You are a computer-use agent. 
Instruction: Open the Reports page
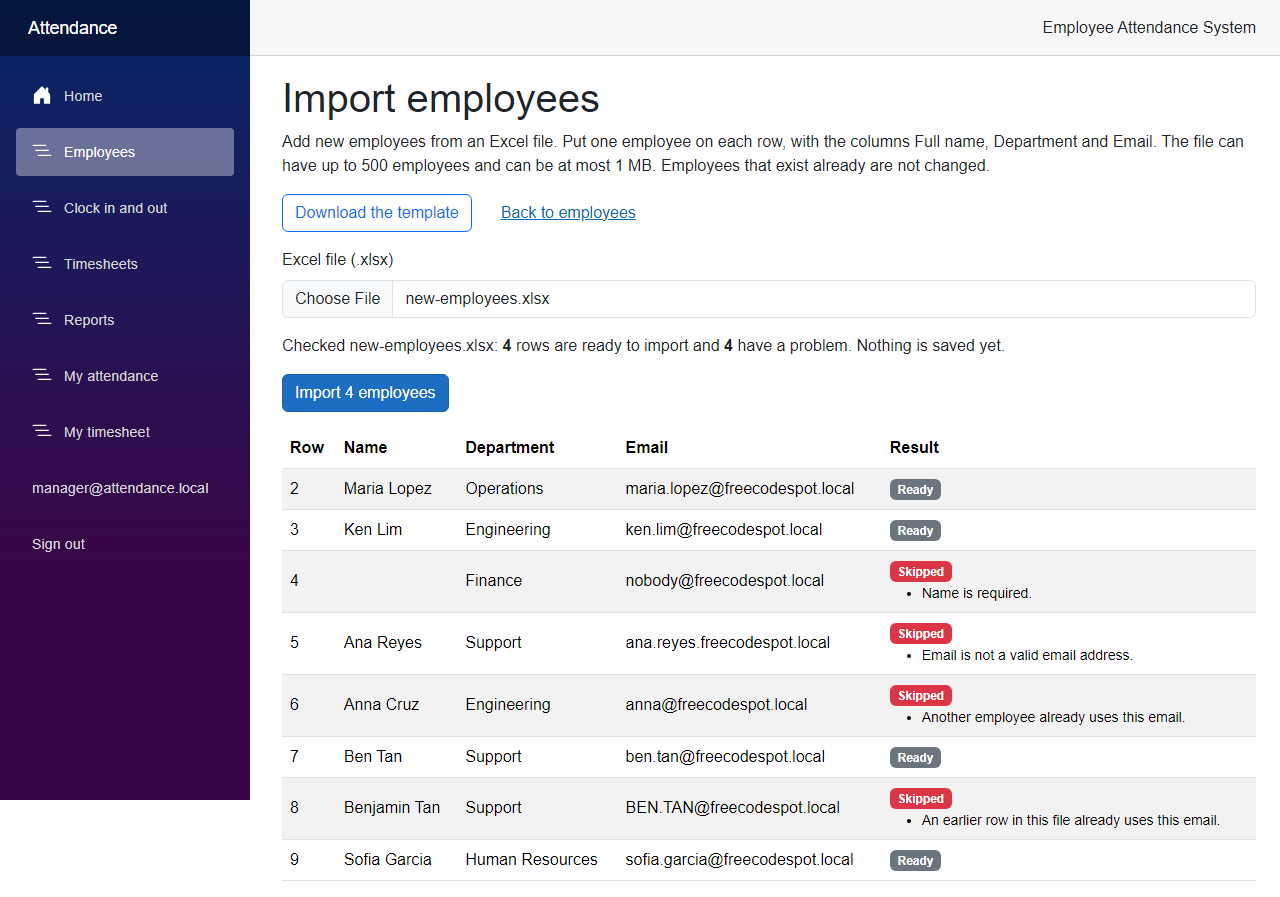click(x=89, y=320)
